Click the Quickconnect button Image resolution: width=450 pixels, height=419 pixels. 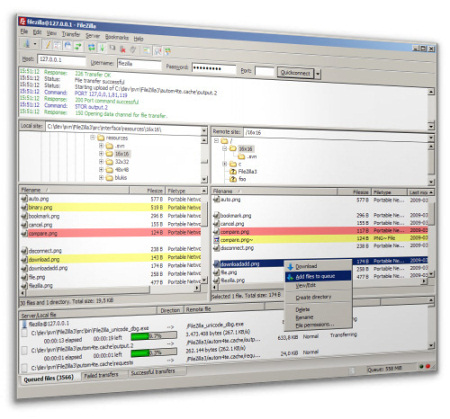point(295,73)
